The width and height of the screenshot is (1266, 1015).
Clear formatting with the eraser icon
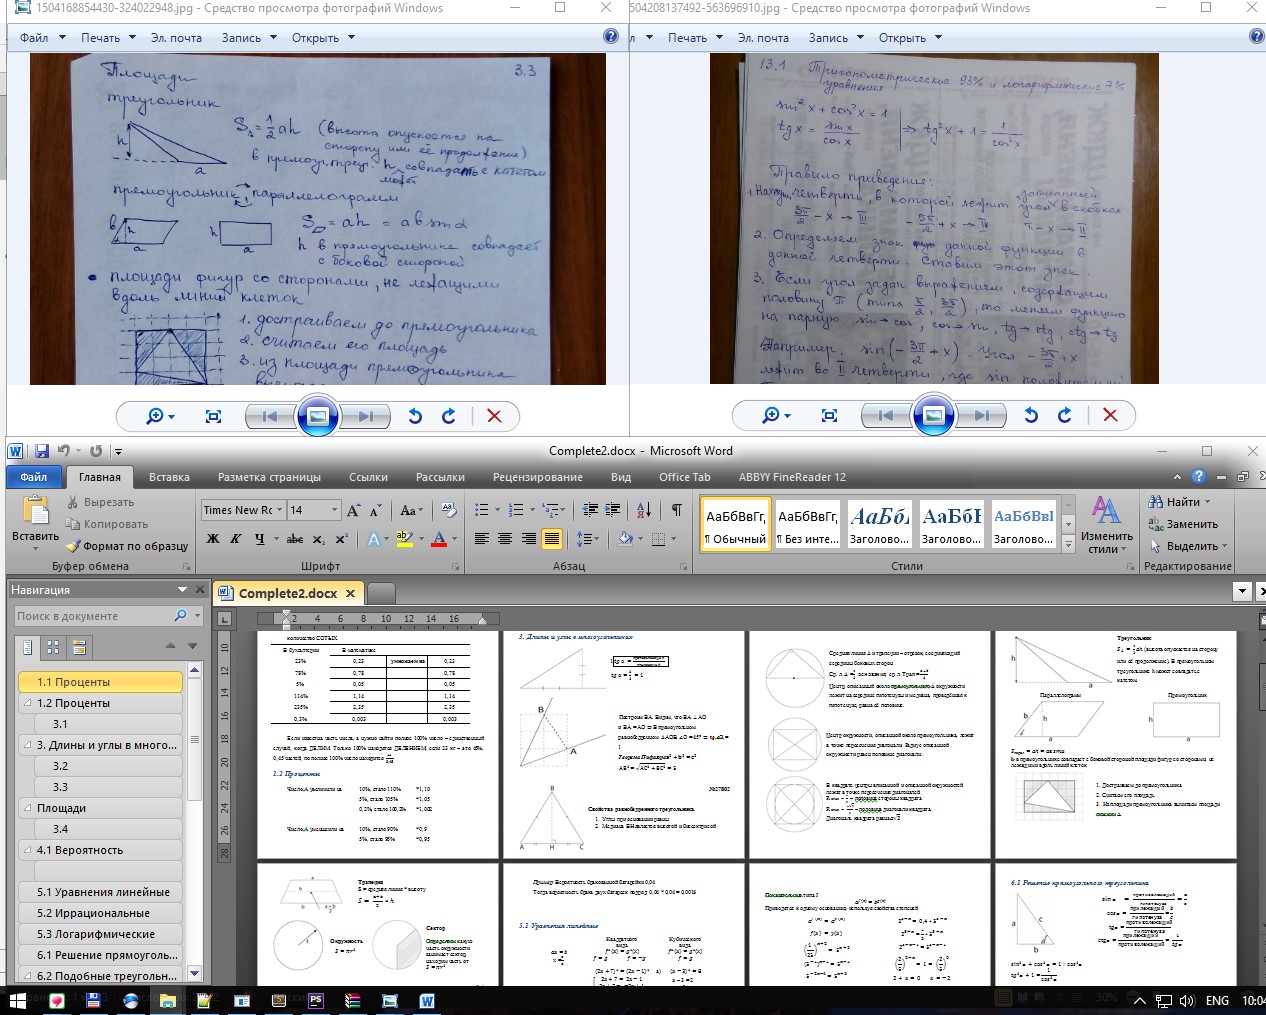coord(448,510)
